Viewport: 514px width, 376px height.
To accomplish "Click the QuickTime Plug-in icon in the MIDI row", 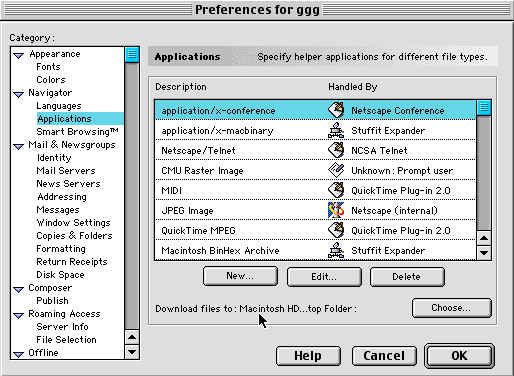I will [x=336, y=190].
